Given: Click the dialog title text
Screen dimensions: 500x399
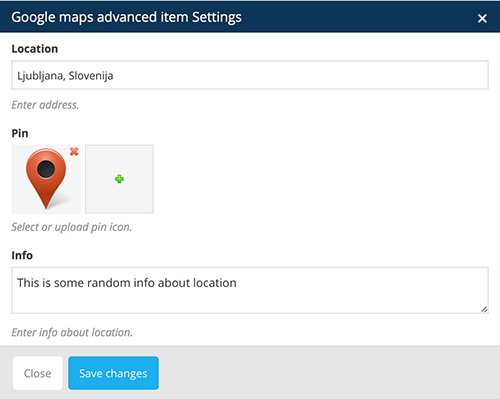Looking at the screenshot, I should click(127, 17).
